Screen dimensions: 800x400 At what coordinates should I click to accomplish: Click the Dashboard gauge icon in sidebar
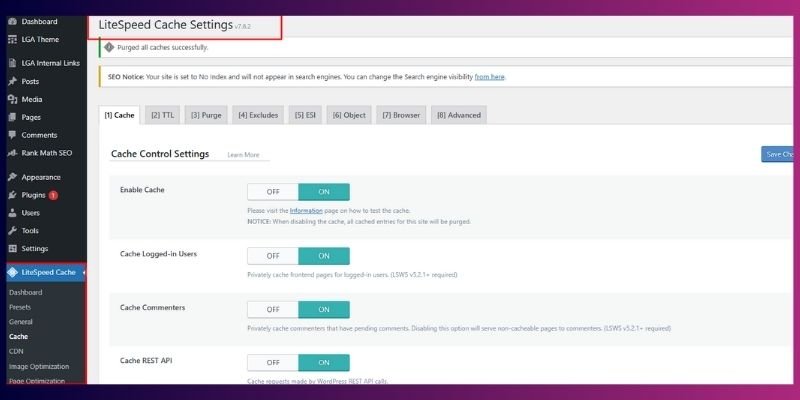point(13,21)
